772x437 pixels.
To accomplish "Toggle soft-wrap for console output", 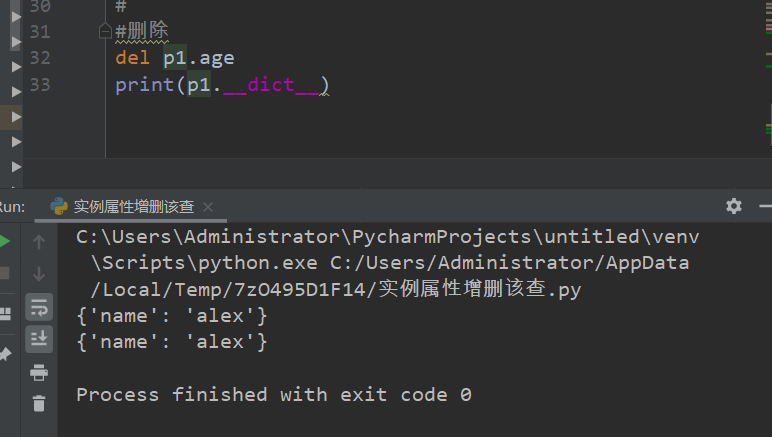I will 39,307.
